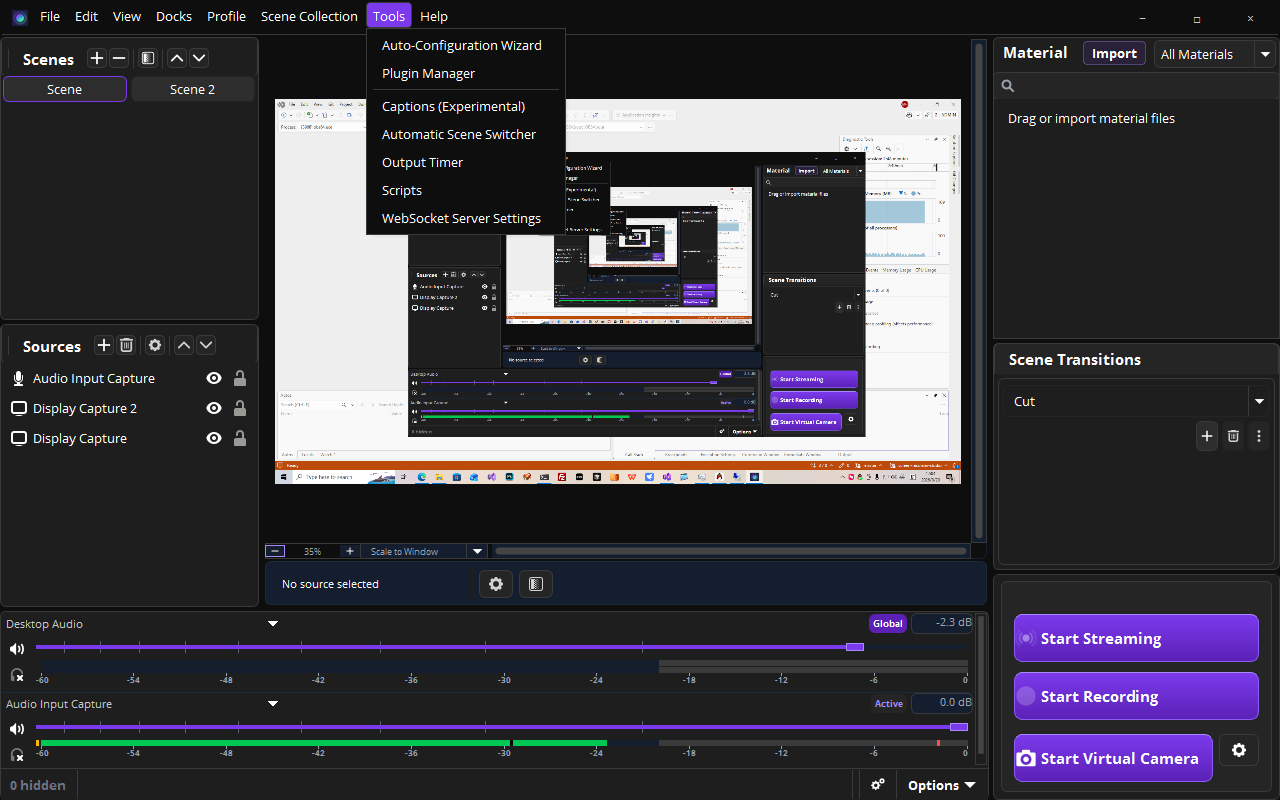Screen dimensions: 1280x800
Task: Add a source with plus icon
Action: [x=104, y=345]
